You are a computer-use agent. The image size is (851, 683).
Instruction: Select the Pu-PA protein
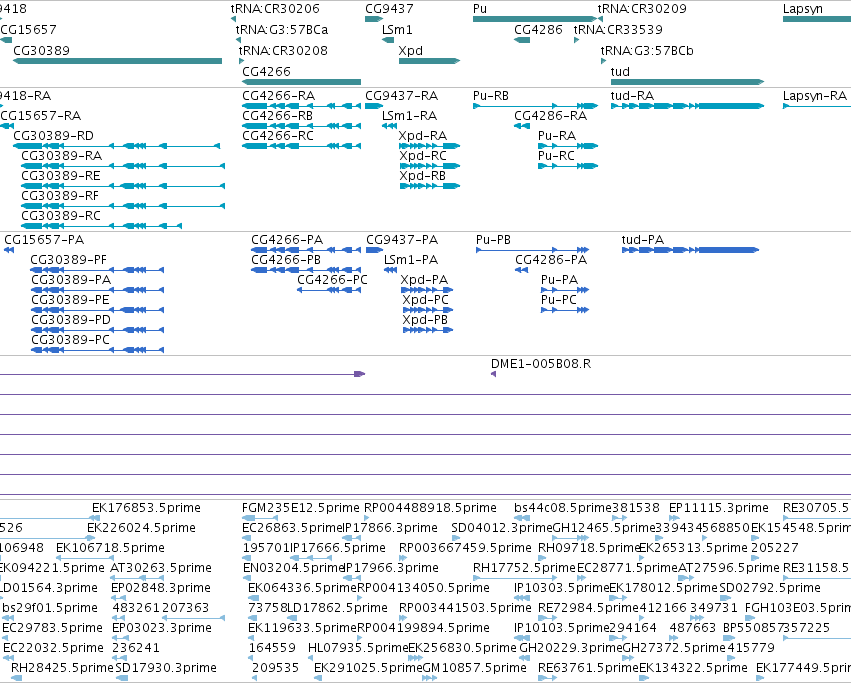coord(560,280)
